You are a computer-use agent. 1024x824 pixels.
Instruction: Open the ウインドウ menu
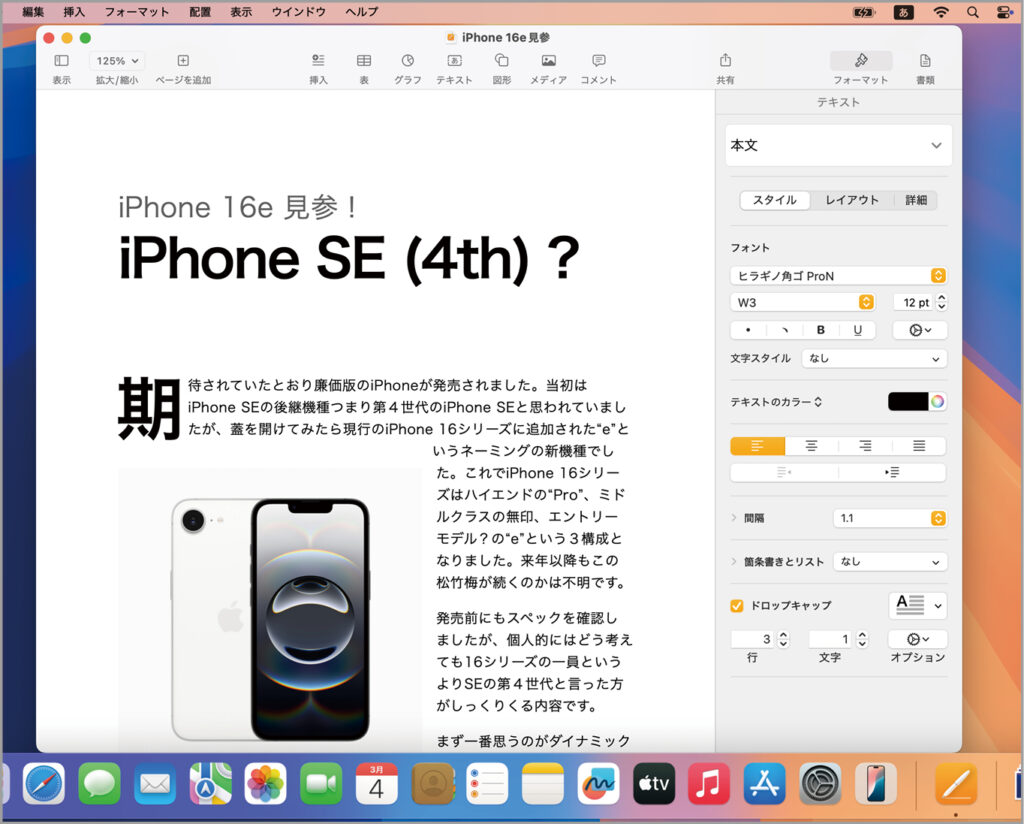(298, 12)
